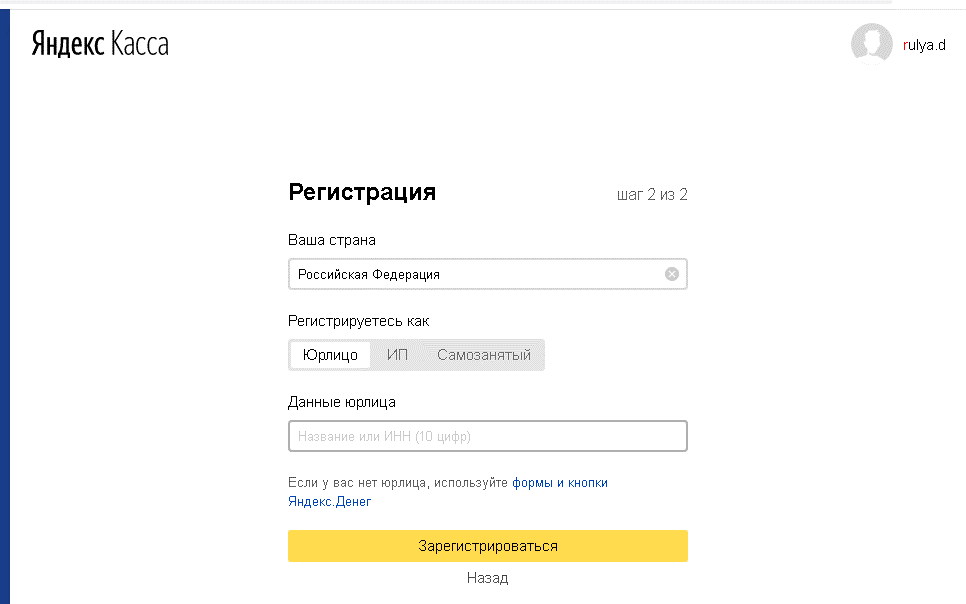Image resolution: width=966 pixels, height=604 pixels.
Task: Follow the Яндекс.Денег link text
Action: pyautogui.click(x=329, y=501)
